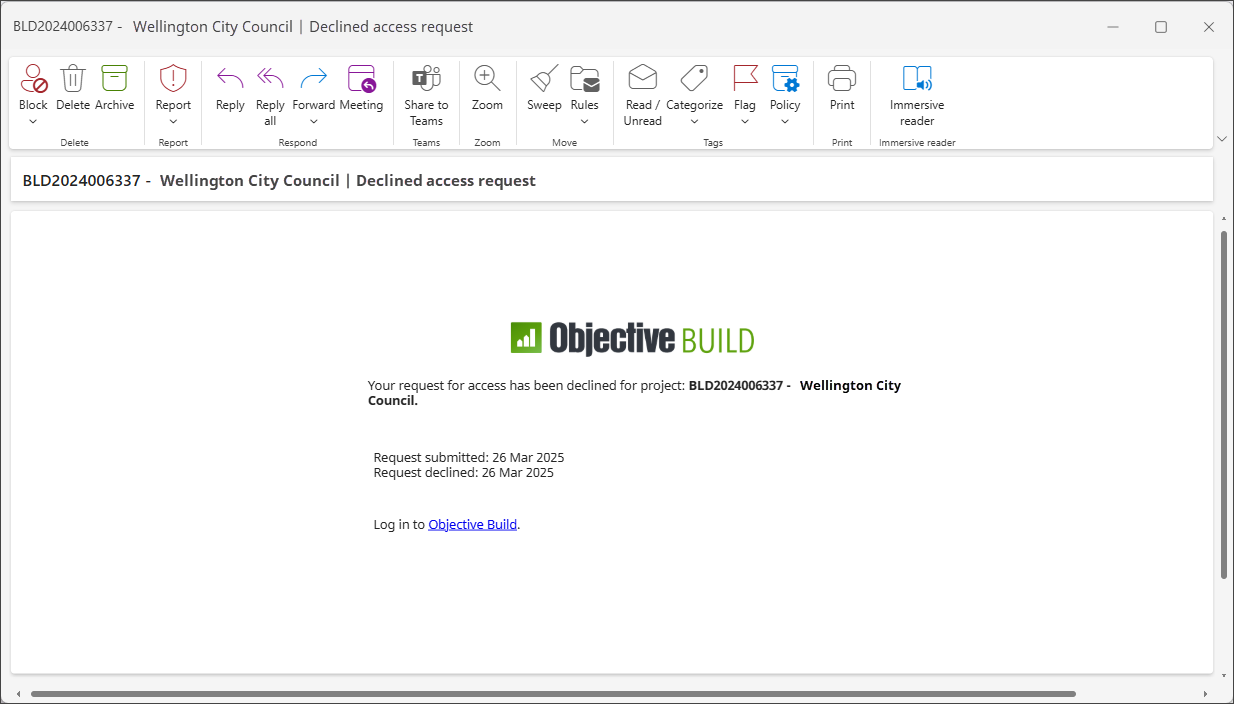The width and height of the screenshot is (1234, 704).
Task: Share the email to Teams
Action: click(426, 95)
